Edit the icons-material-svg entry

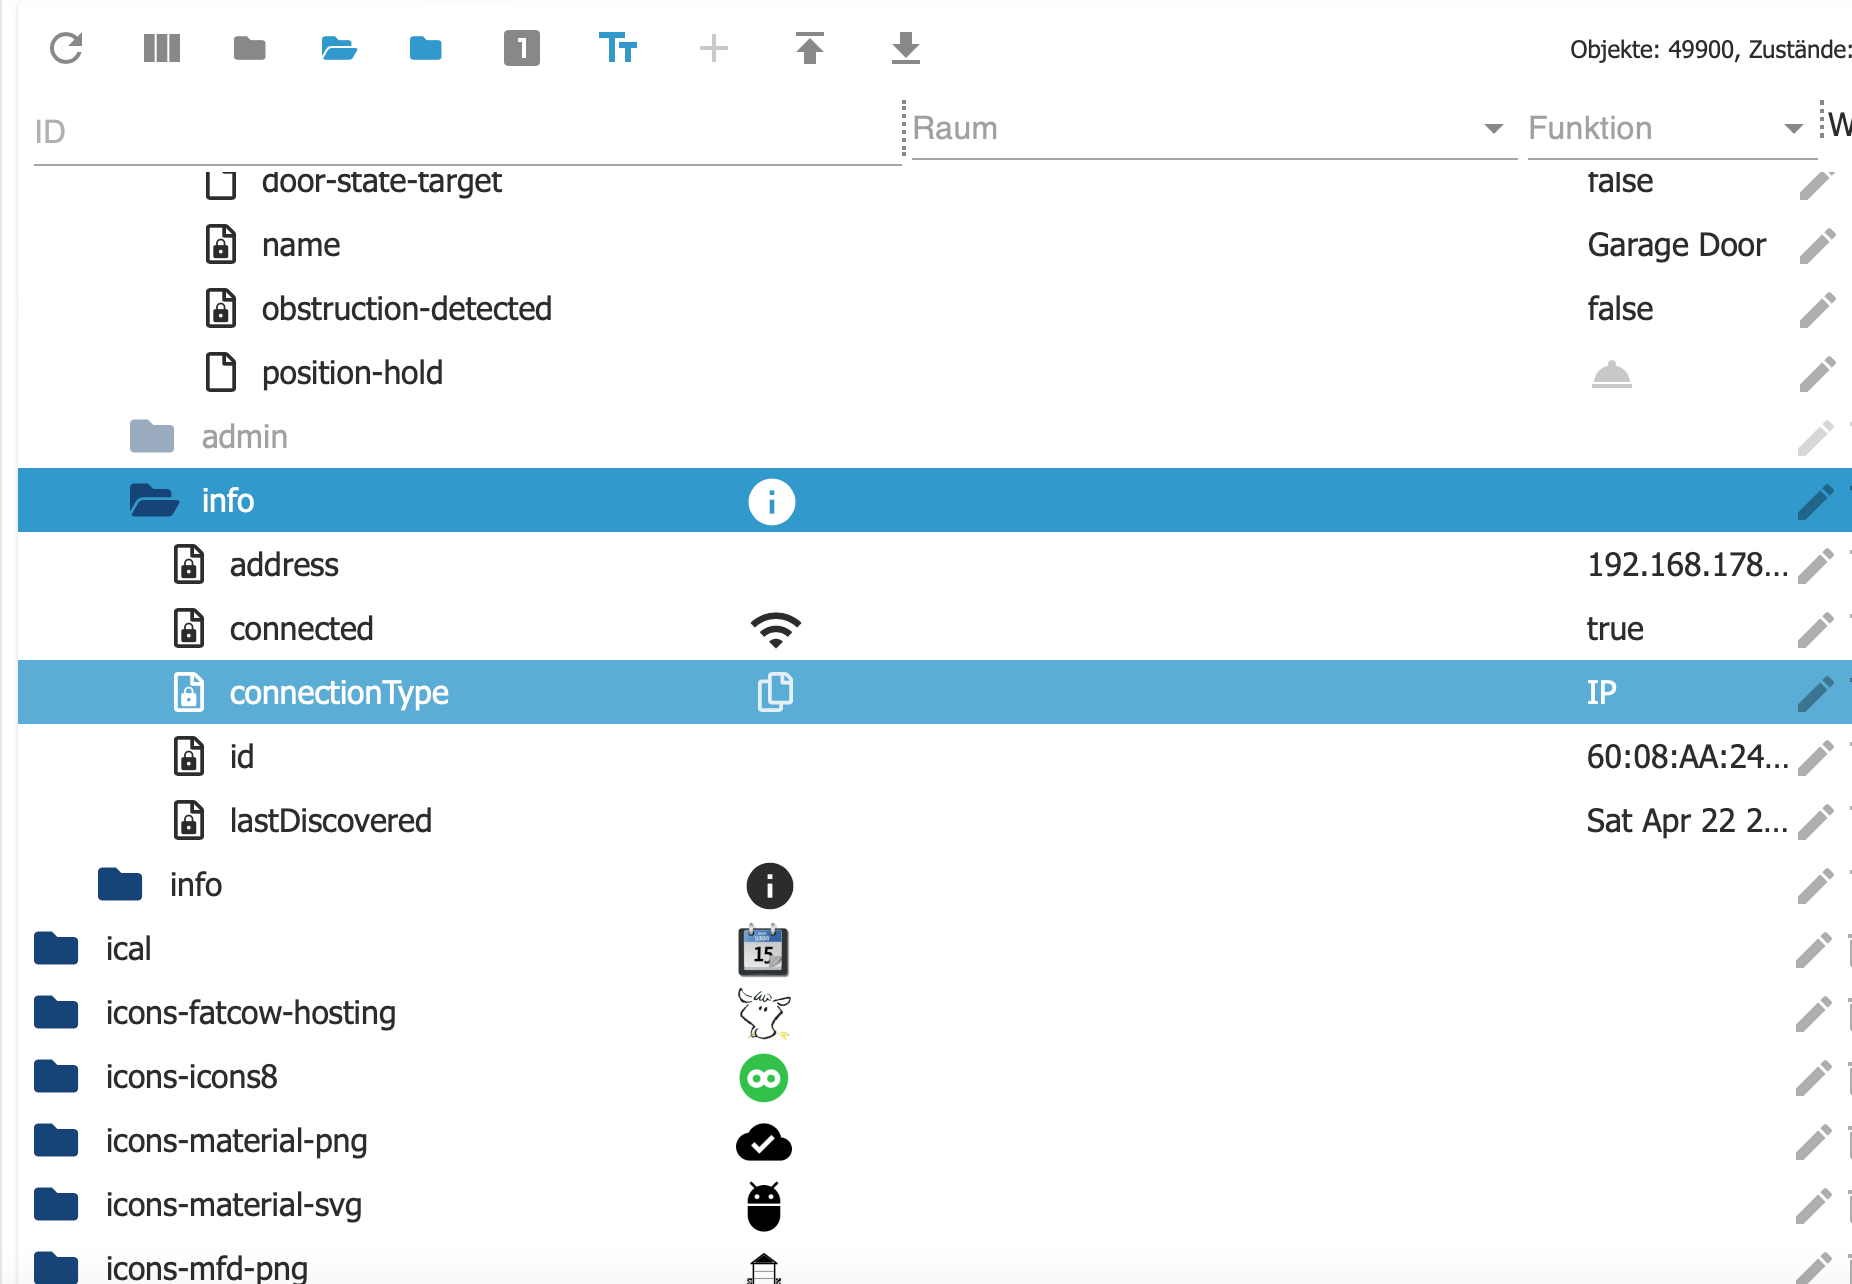1813,1205
